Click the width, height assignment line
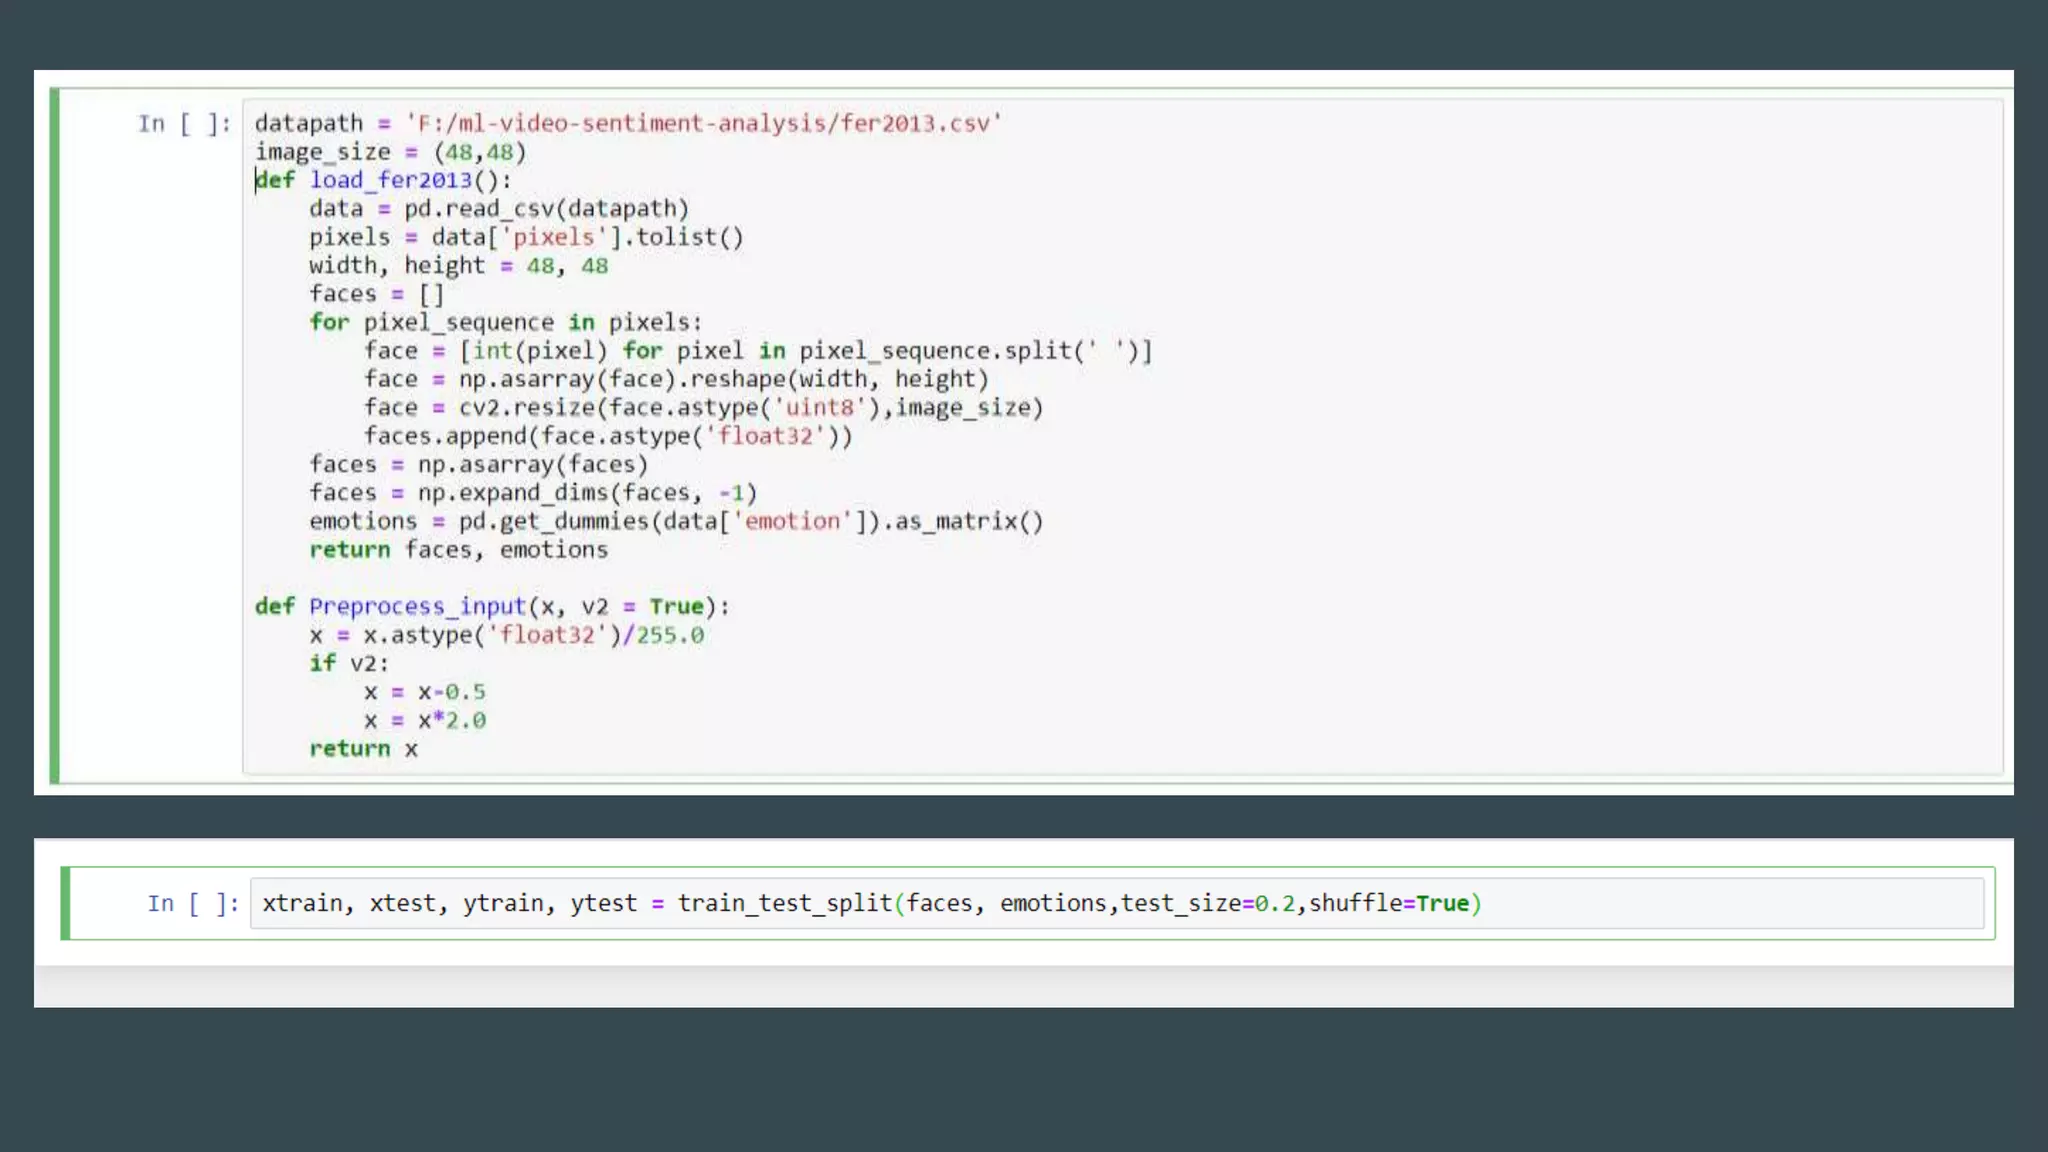 458,266
